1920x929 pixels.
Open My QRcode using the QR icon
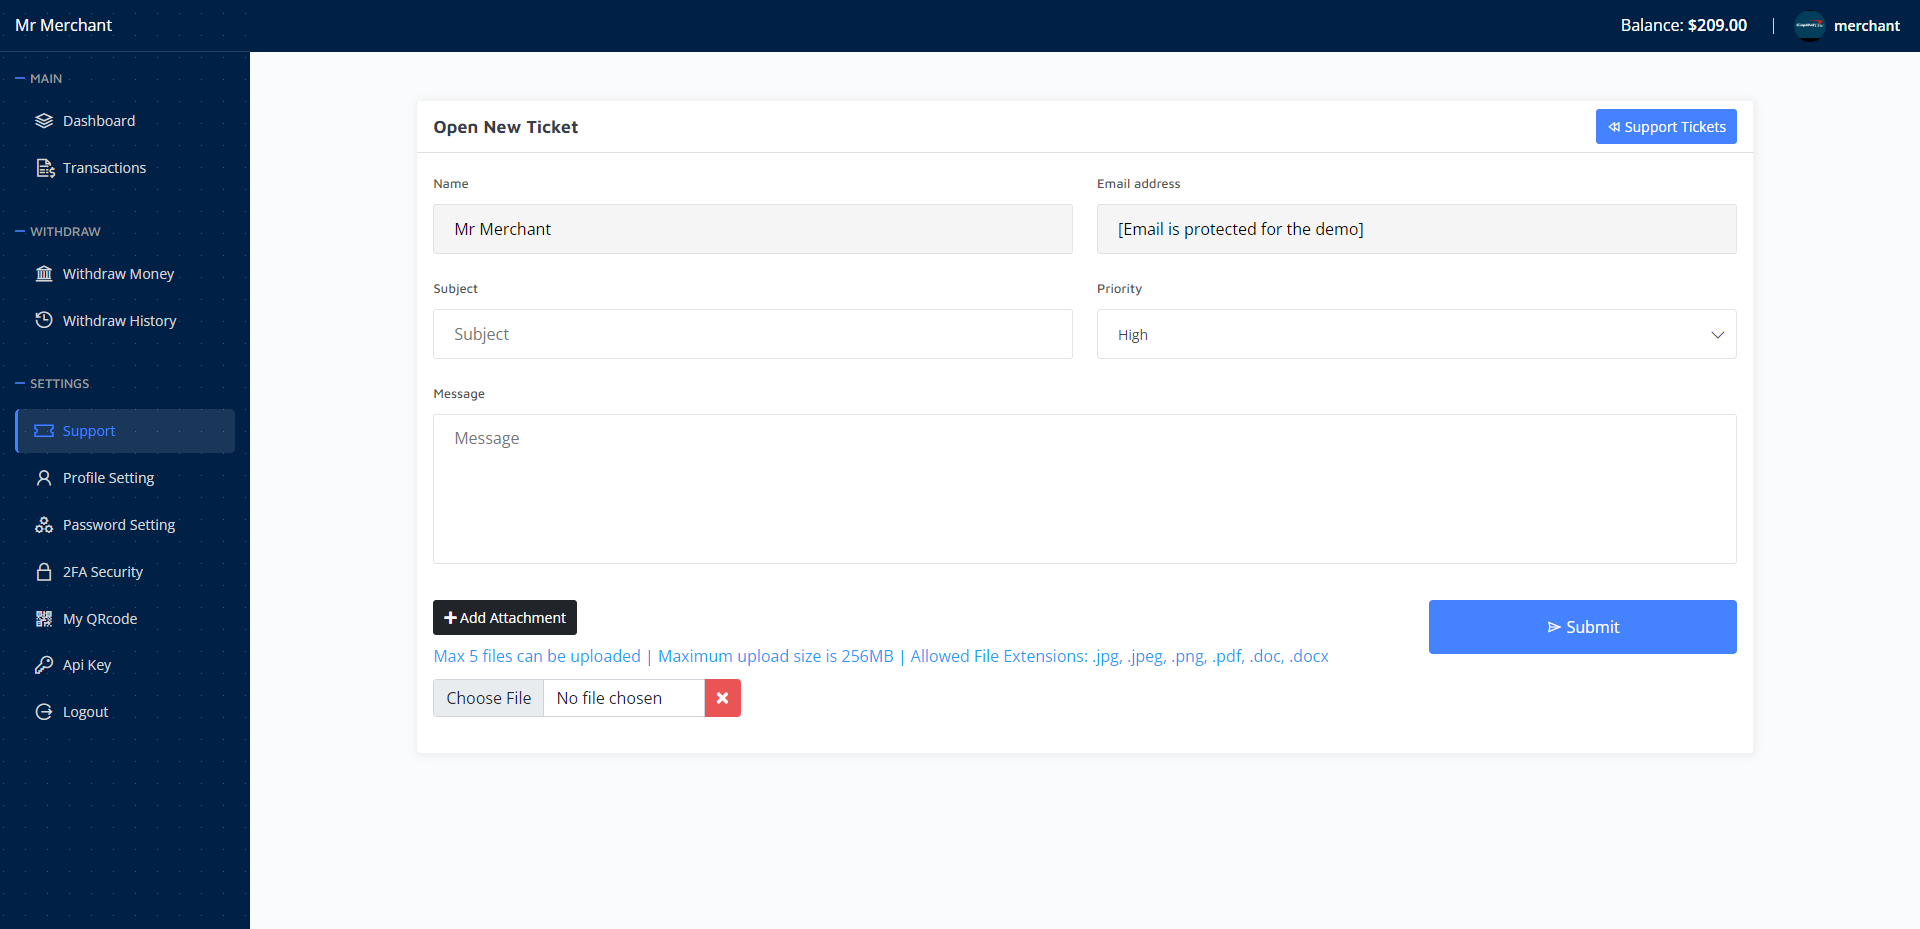click(x=44, y=618)
